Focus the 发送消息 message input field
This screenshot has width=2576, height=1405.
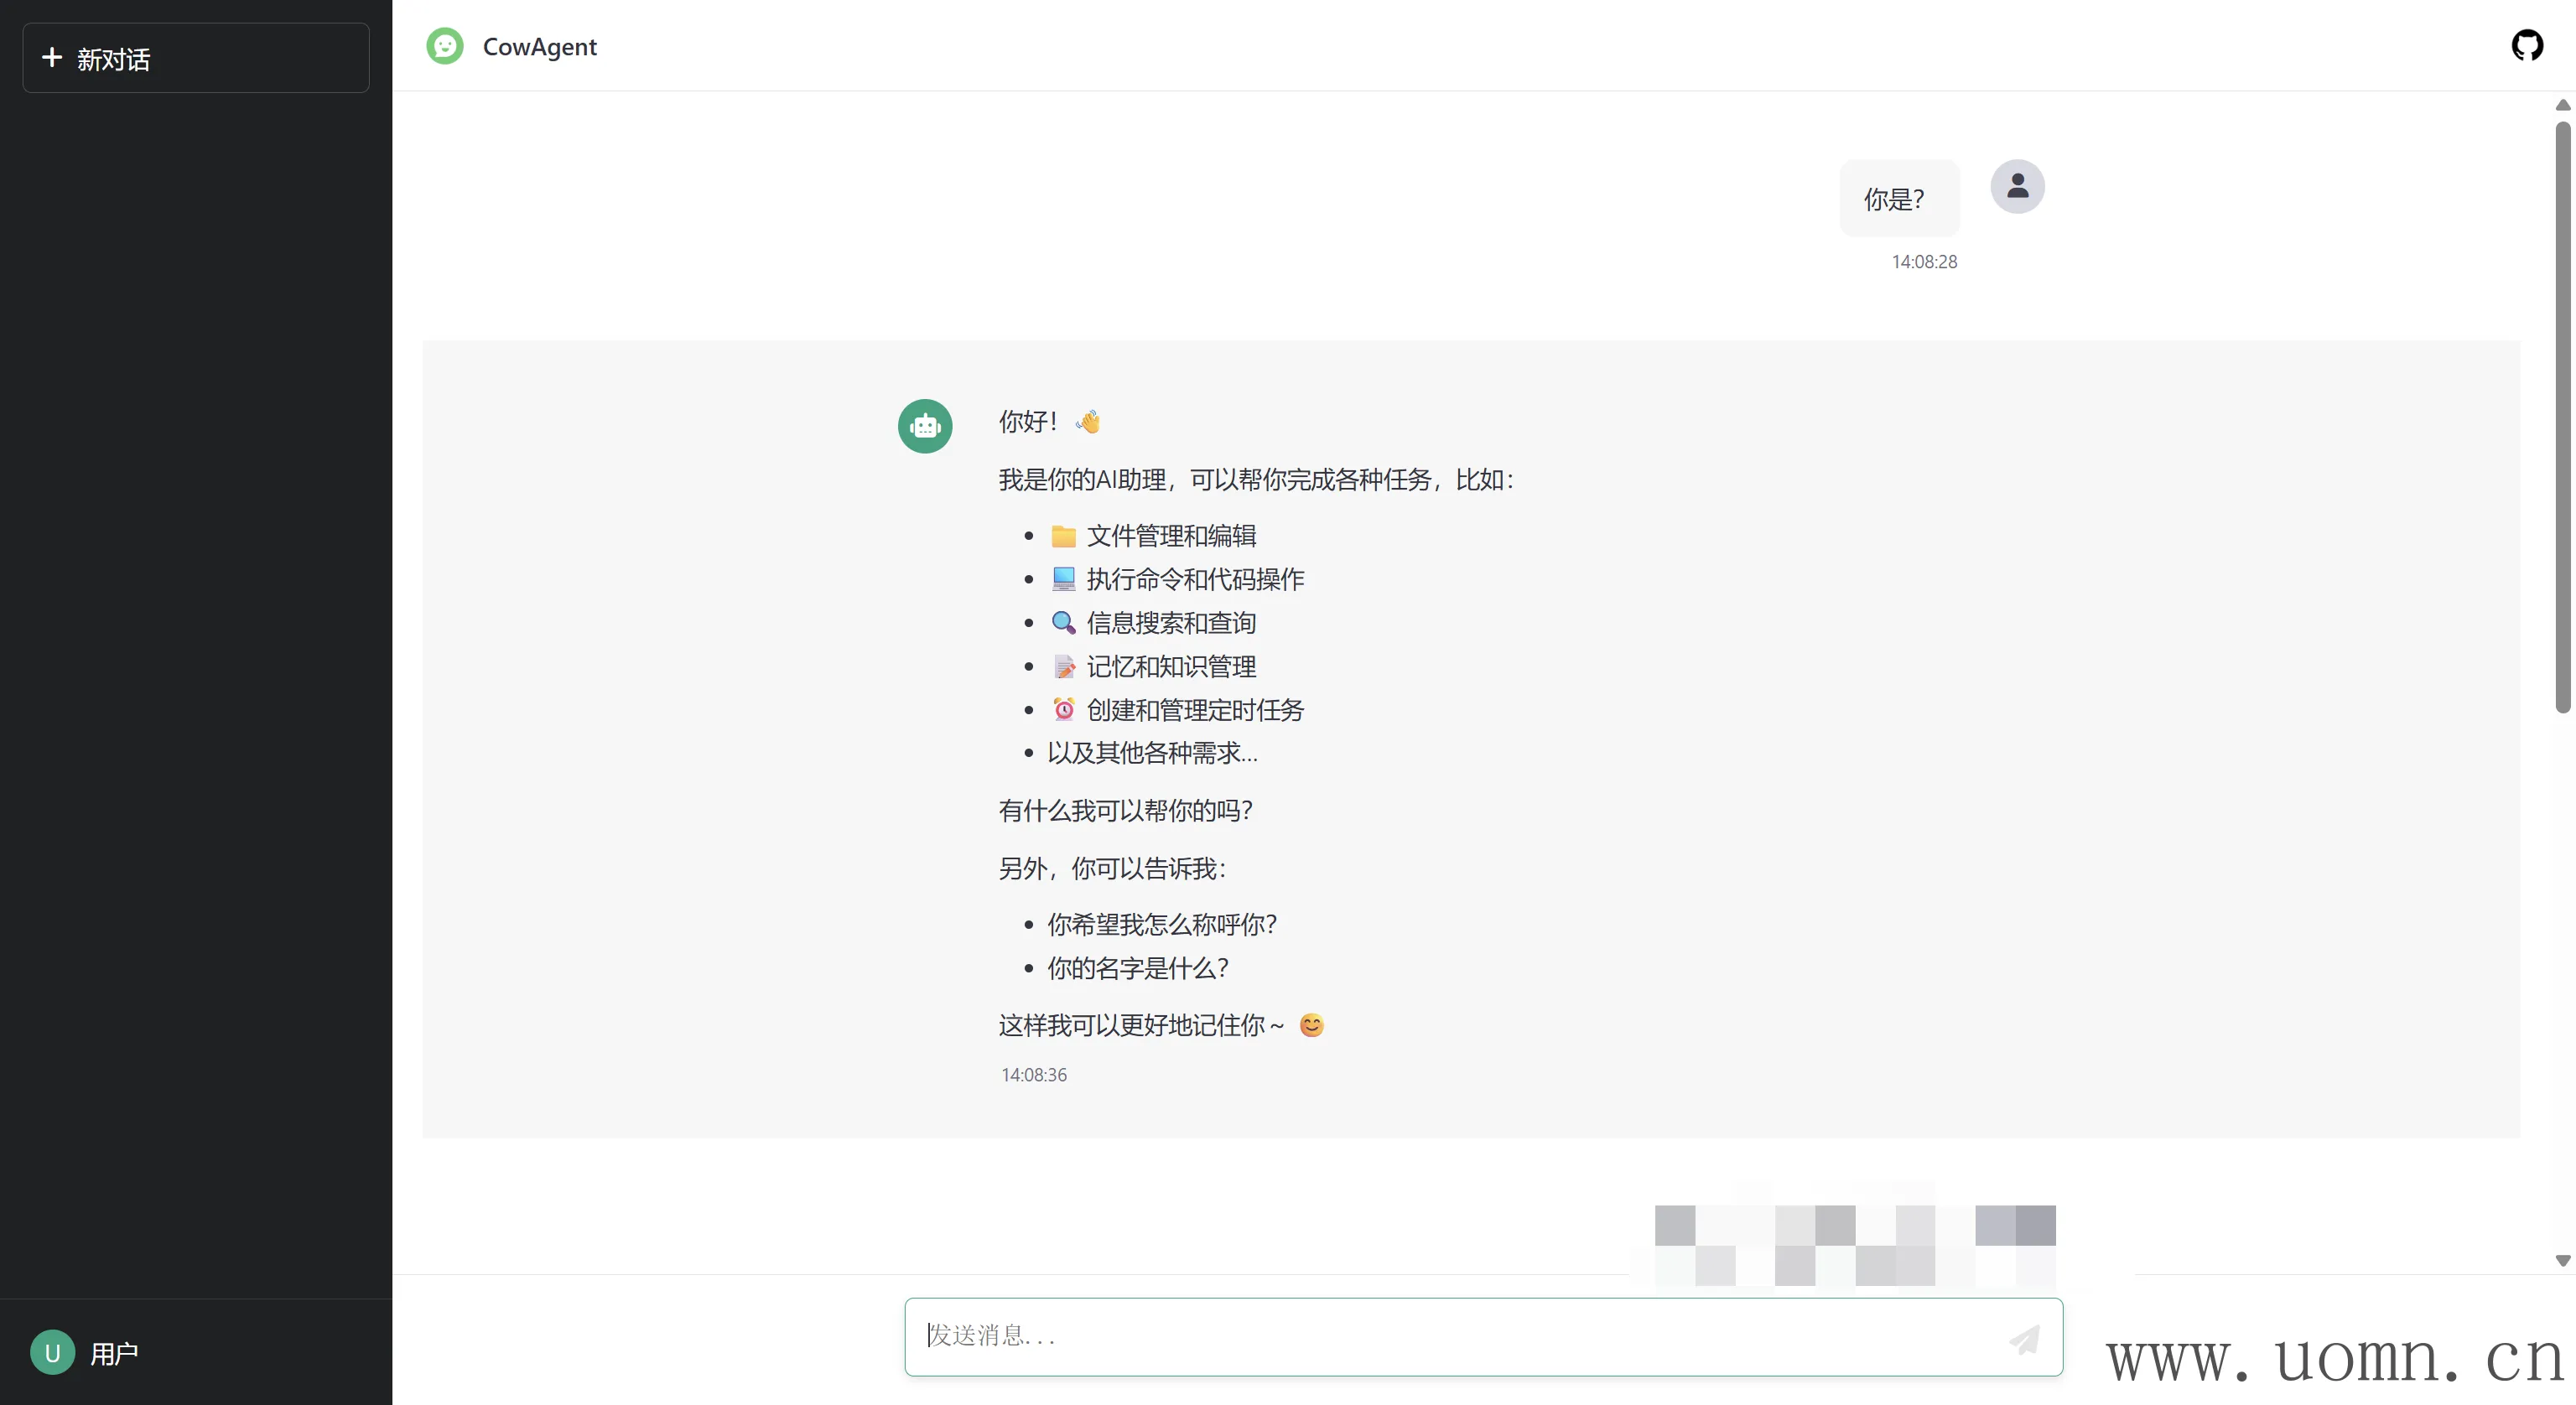(x=1450, y=1336)
